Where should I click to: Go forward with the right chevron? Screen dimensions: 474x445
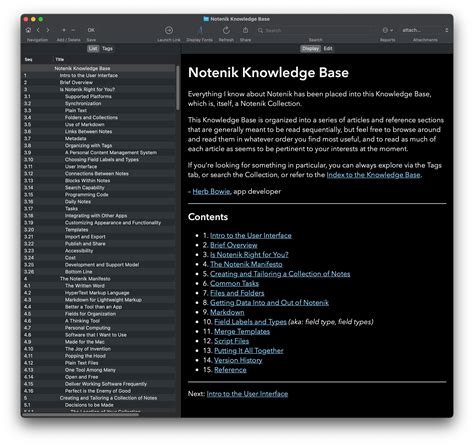click(48, 30)
